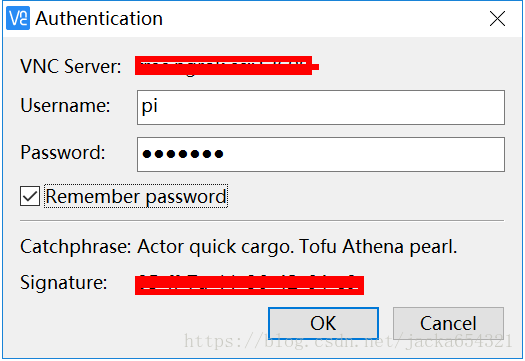Focus the Username input field
The width and height of the screenshot is (525, 361).
321,107
